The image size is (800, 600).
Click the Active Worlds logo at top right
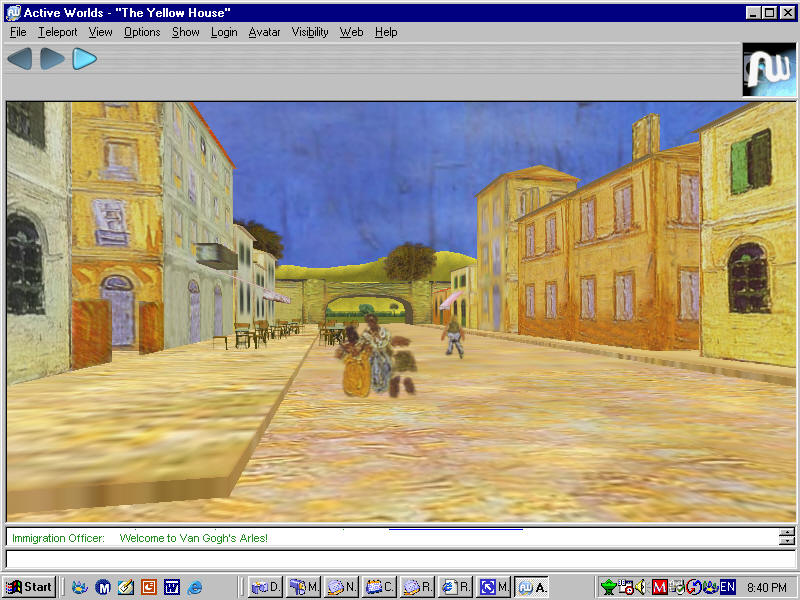(x=768, y=70)
